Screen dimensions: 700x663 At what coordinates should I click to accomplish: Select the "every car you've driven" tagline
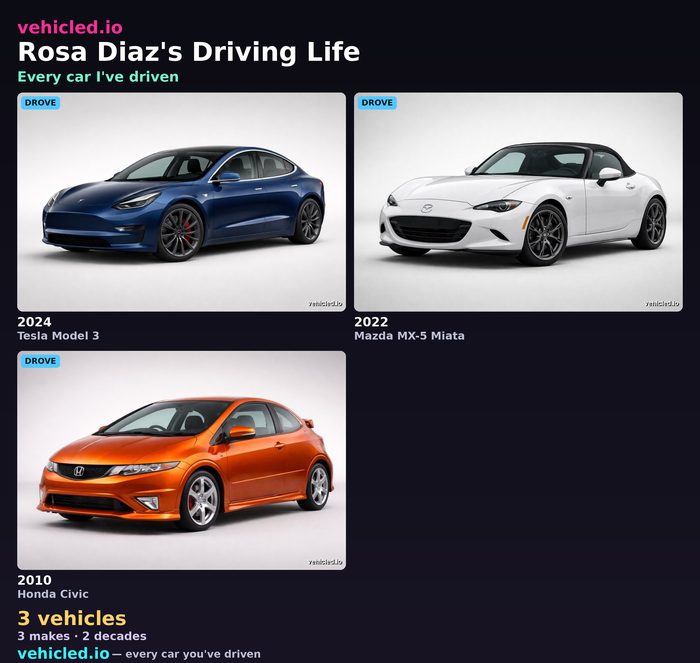193,654
